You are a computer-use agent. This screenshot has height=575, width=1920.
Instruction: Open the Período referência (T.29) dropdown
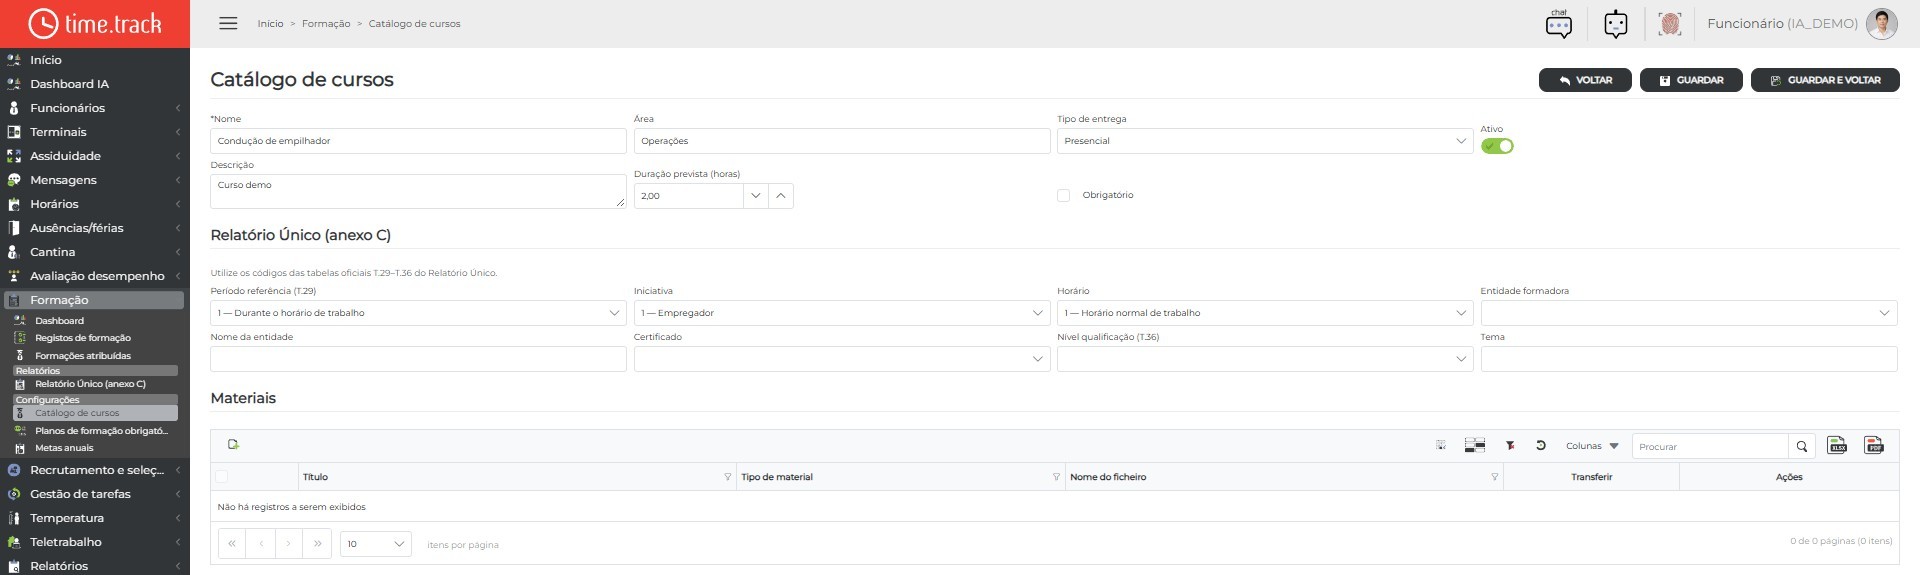(418, 313)
